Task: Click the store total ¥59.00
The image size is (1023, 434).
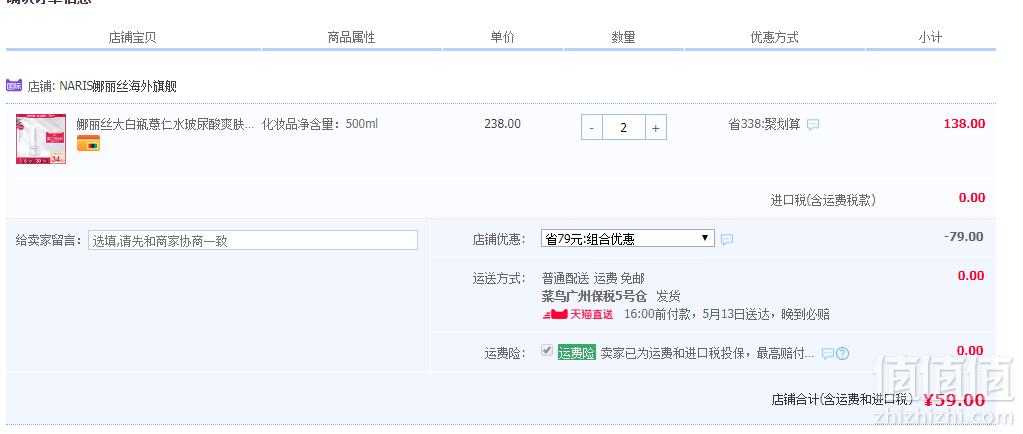Action: [x=954, y=400]
